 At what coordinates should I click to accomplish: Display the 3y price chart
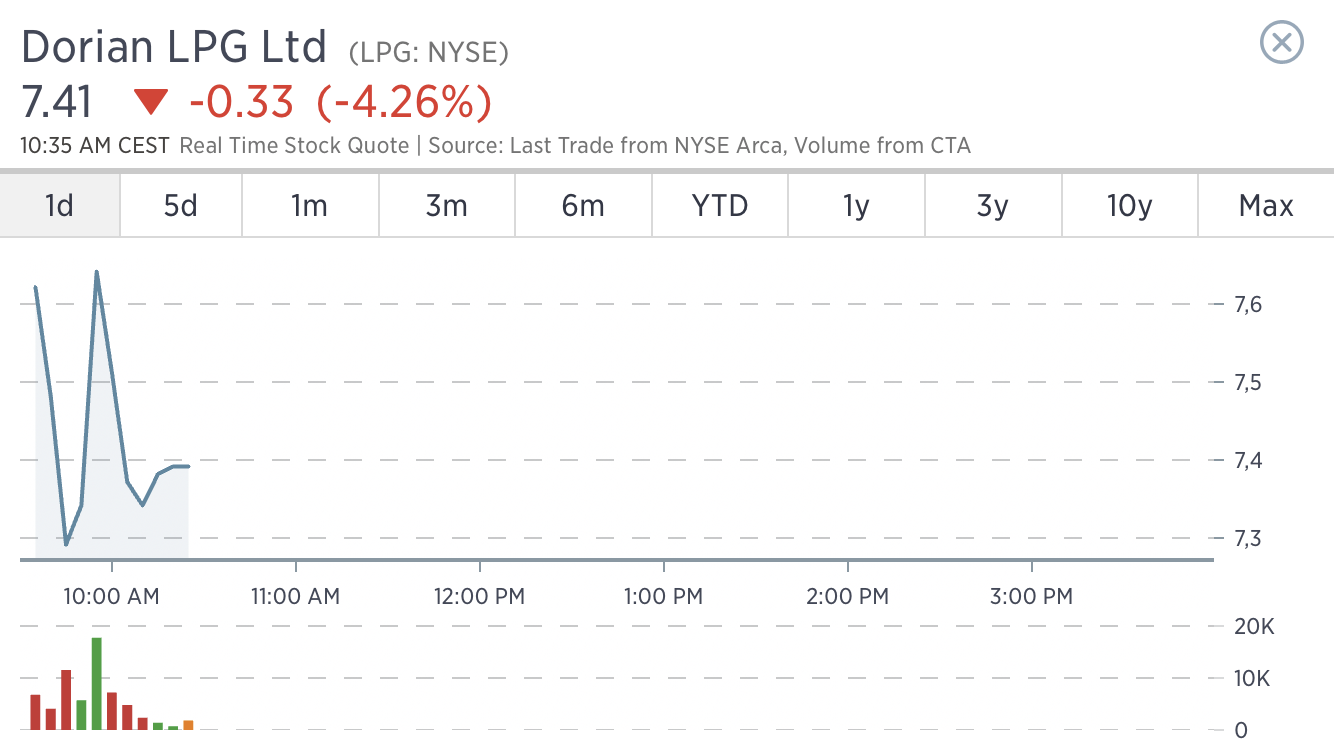992,206
